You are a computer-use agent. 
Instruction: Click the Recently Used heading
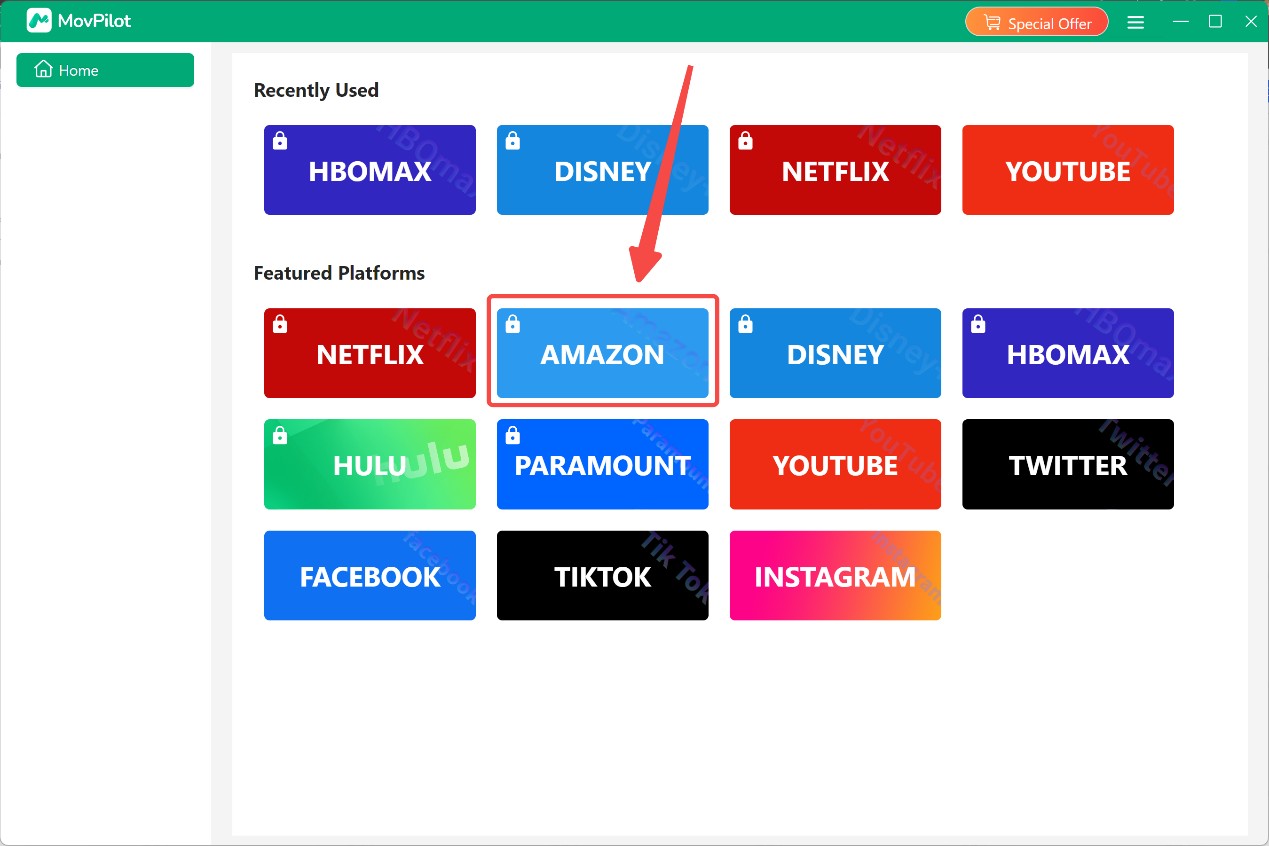pos(316,90)
